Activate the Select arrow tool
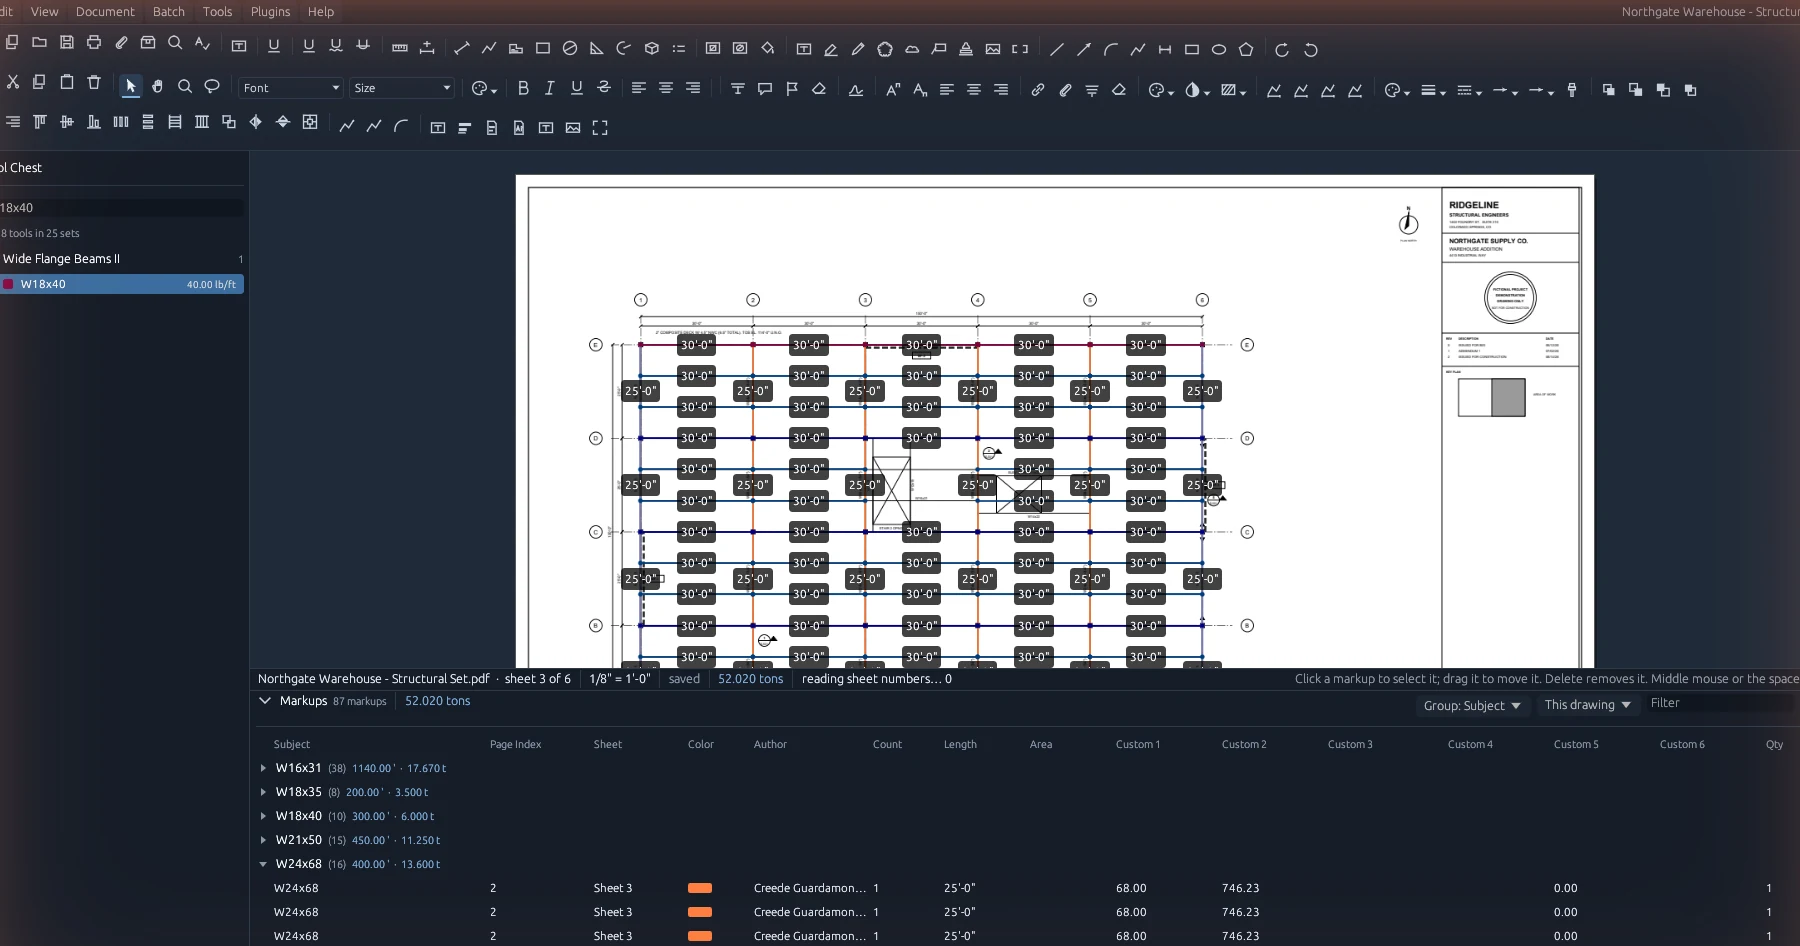Image resolution: width=1800 pixels, height=946 pixels. (131, 87)
